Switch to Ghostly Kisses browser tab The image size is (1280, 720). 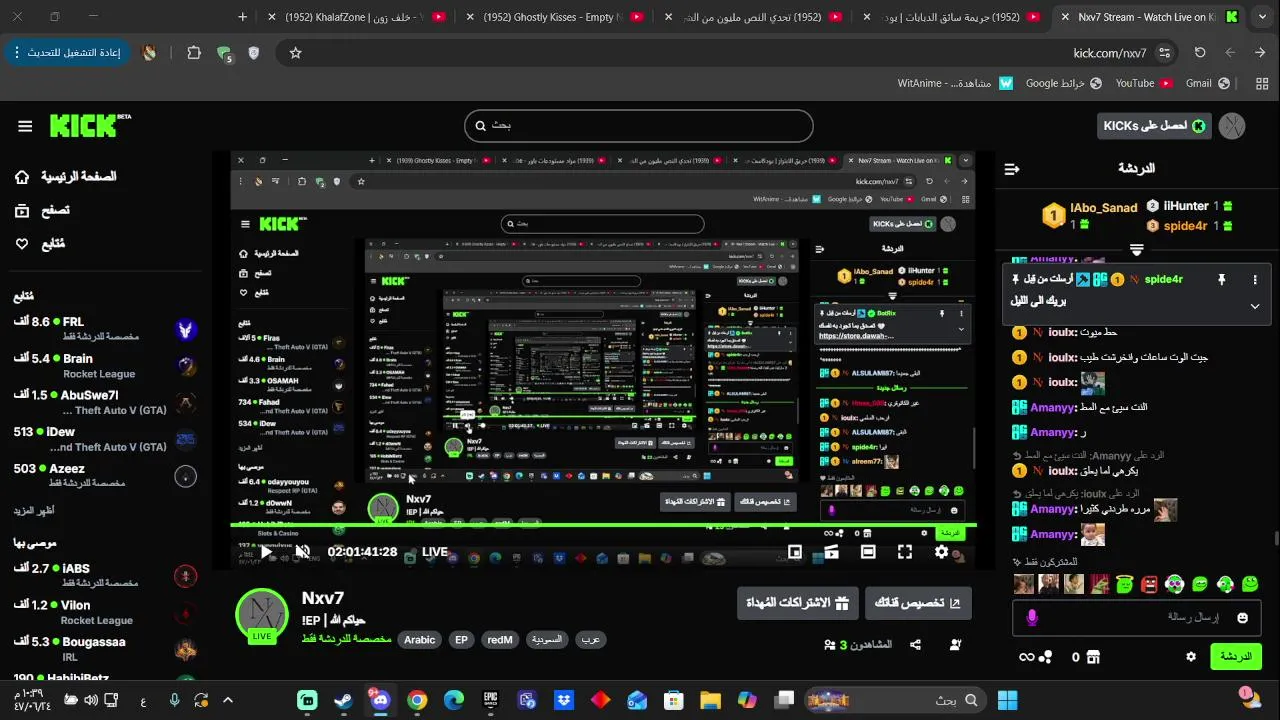[x=556, y=17]
